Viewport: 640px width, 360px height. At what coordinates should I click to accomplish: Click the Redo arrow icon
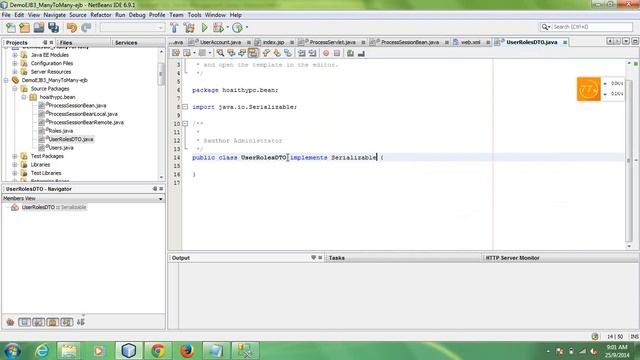[x=86, y=27]
